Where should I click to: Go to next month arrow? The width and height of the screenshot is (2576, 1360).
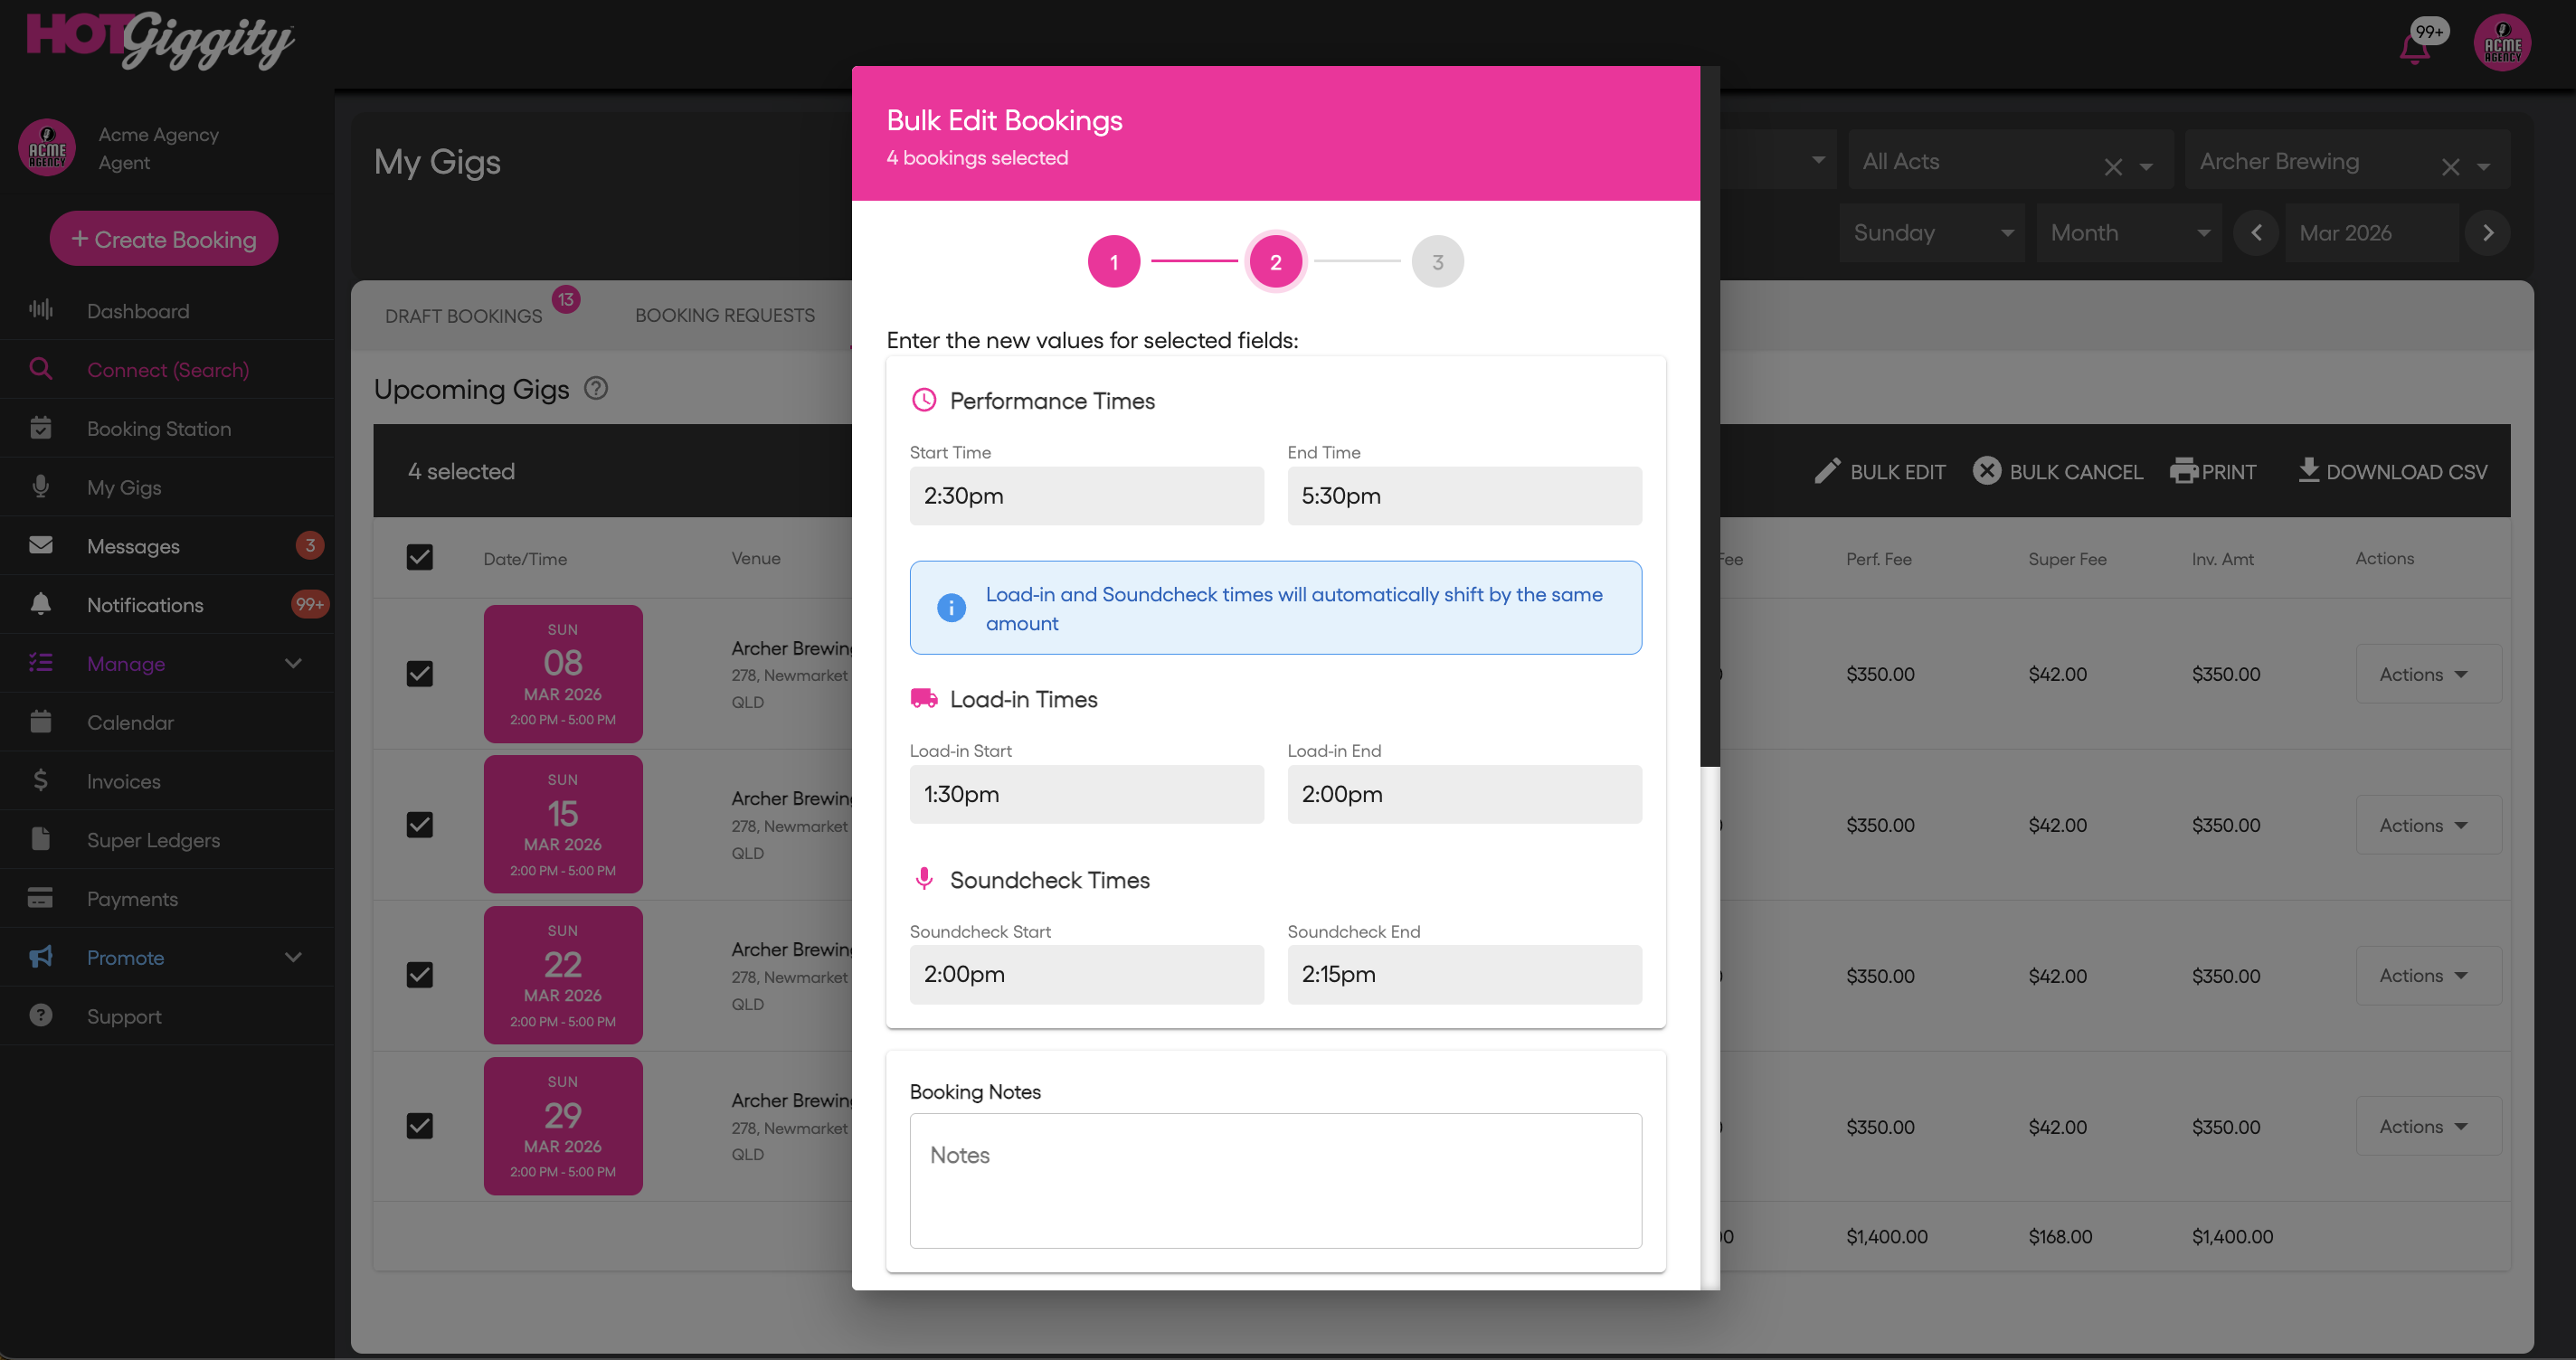click(2487, 233)
